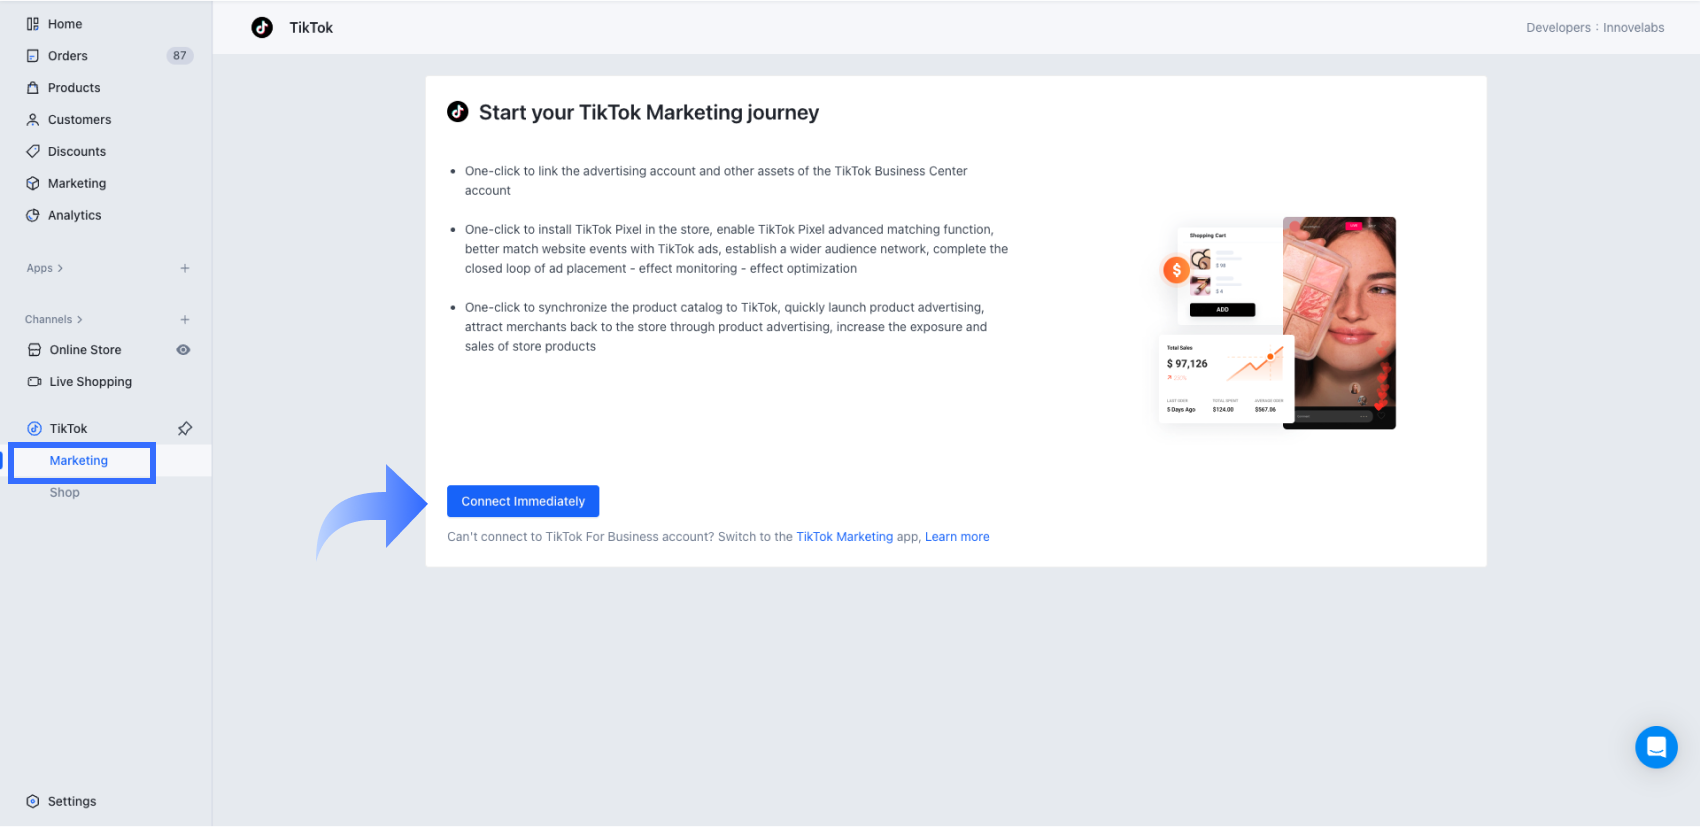Click the TikTok marketing preview image
Image resolution: width=1700 pixels, height=827 pixels.
1277,323
